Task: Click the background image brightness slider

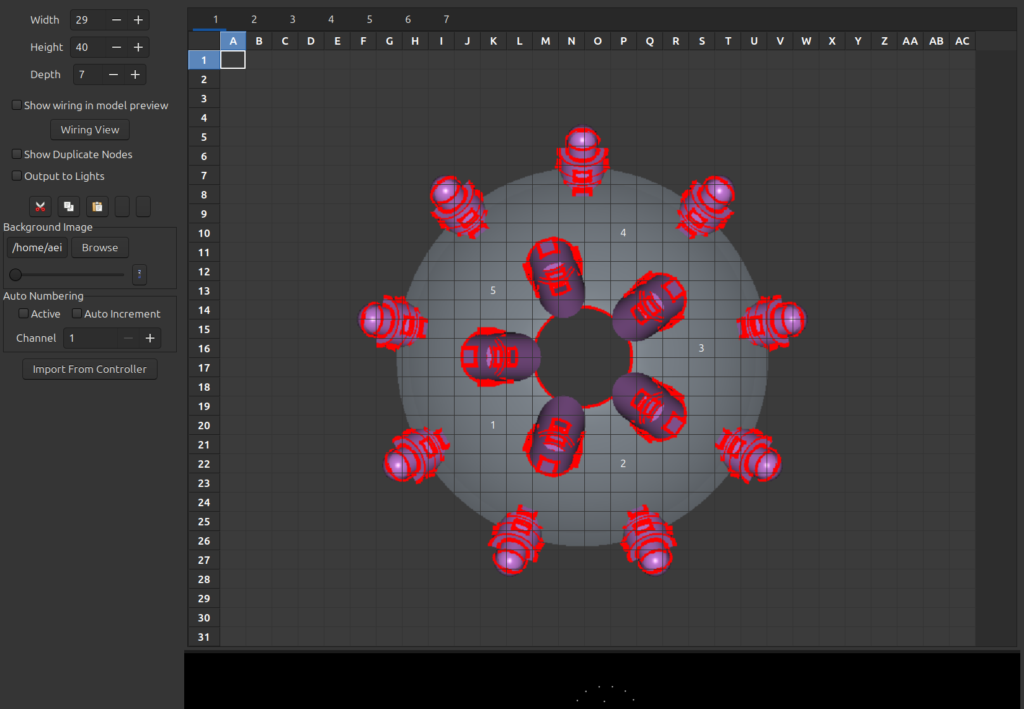Action: (68, 274)
